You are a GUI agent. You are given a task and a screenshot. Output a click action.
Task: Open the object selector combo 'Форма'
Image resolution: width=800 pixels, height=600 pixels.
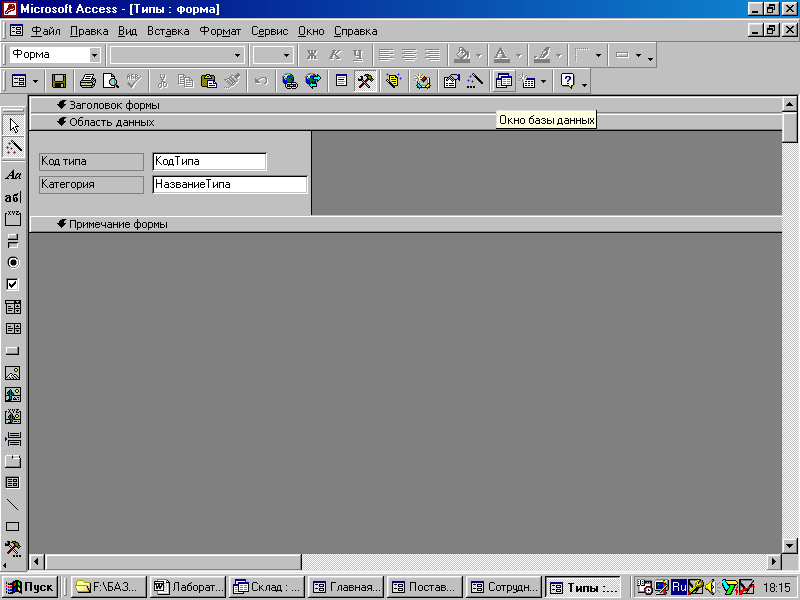point(94,55)
